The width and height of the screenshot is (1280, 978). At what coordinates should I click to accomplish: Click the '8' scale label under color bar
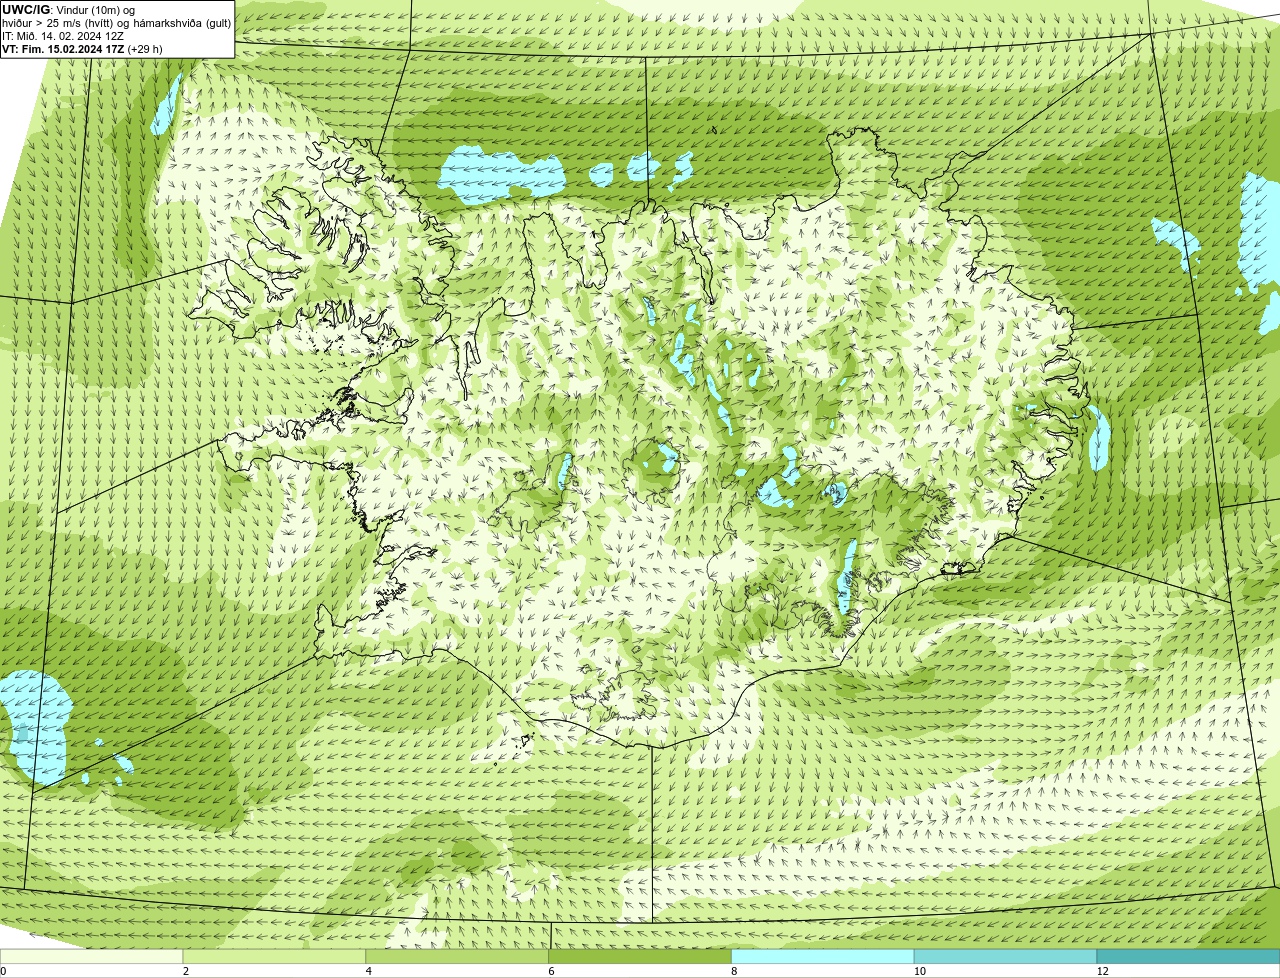tap(734, 971)
